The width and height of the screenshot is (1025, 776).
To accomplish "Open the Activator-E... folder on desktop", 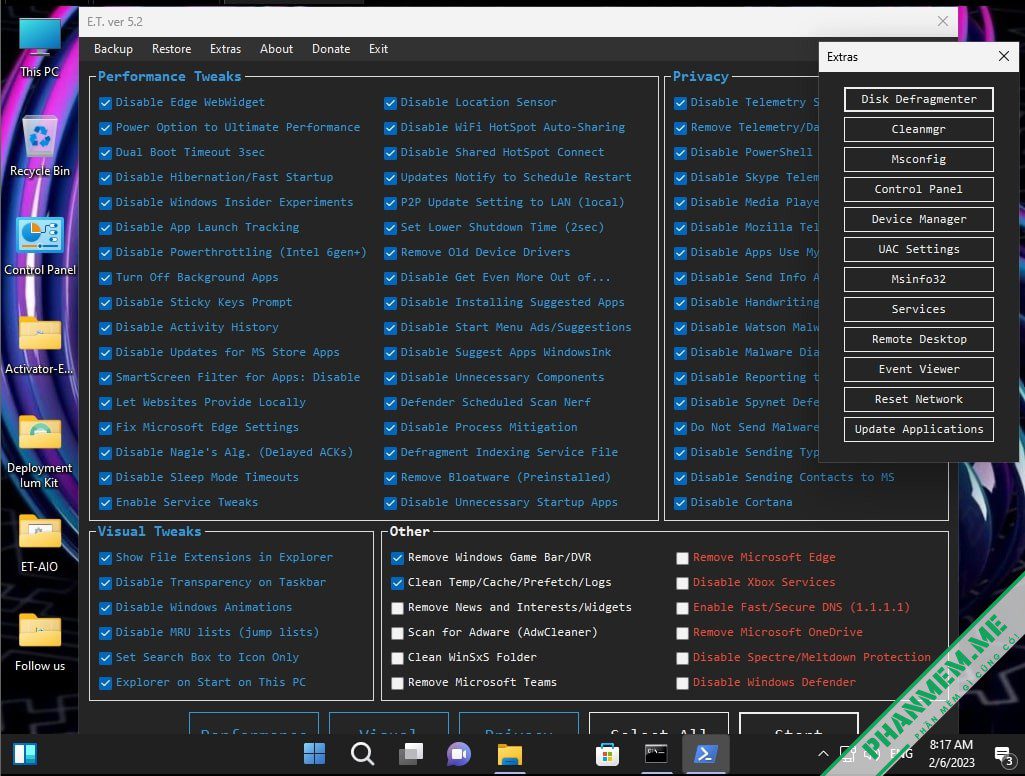I will [x=39, y=345].
